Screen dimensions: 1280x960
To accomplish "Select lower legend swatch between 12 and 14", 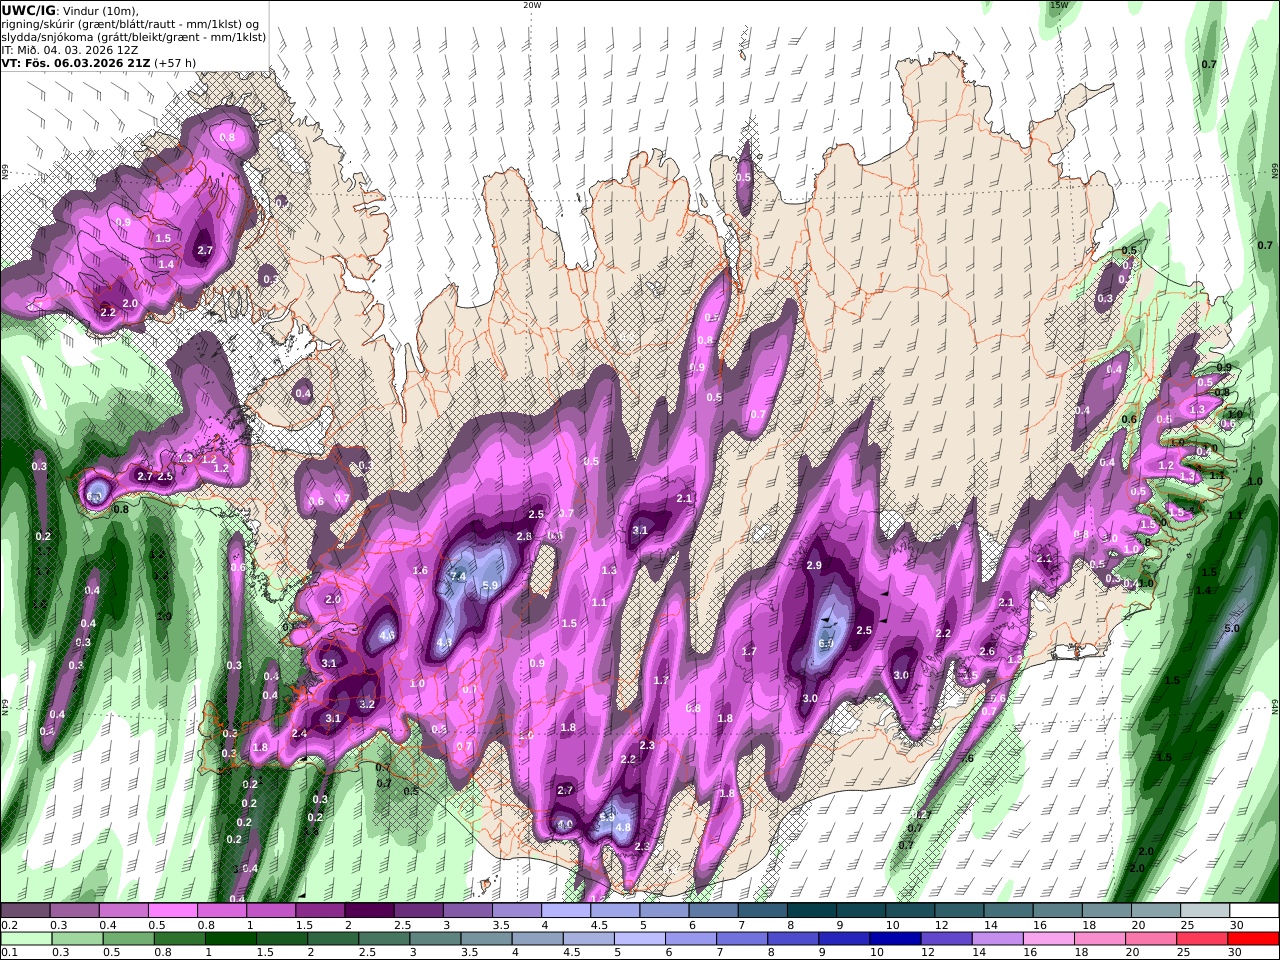I will pos(947,939).
